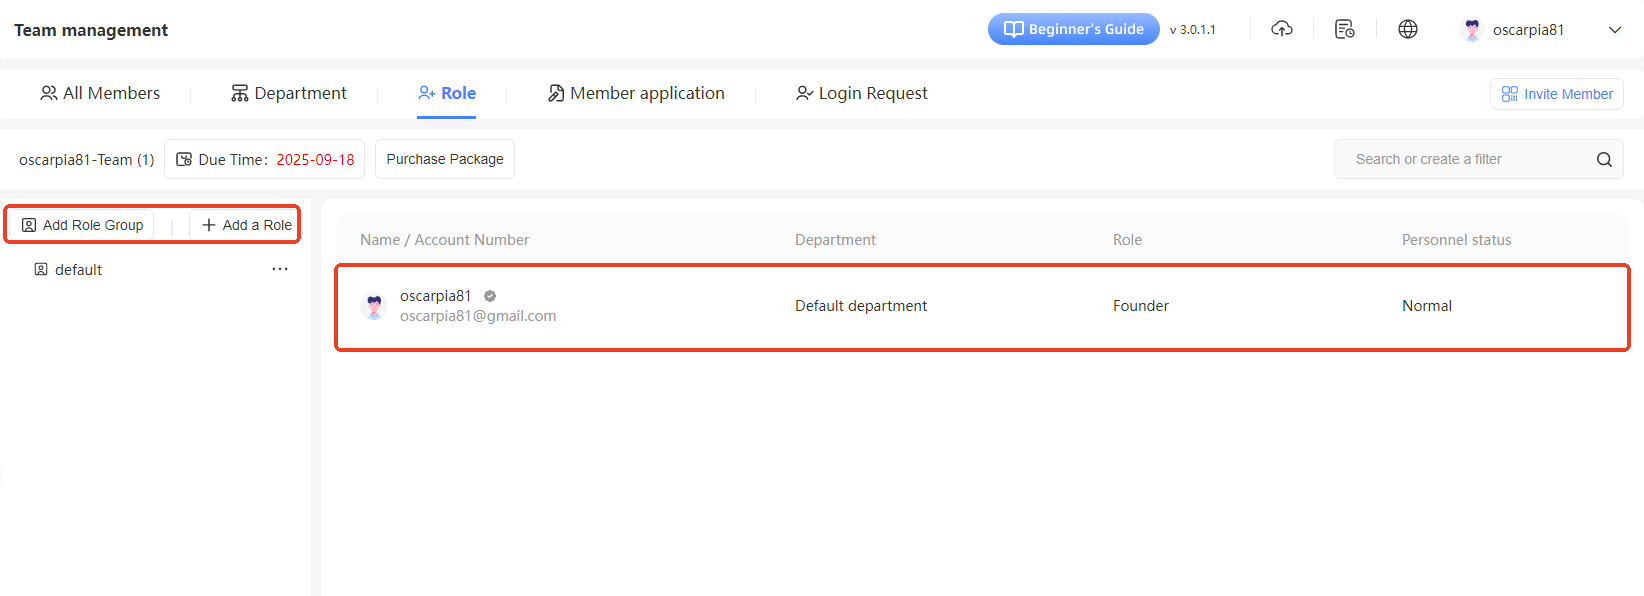Click the verified badge next to oscarpia81
This screenshot has width=1644, height=596.
(x=490, y=296)
